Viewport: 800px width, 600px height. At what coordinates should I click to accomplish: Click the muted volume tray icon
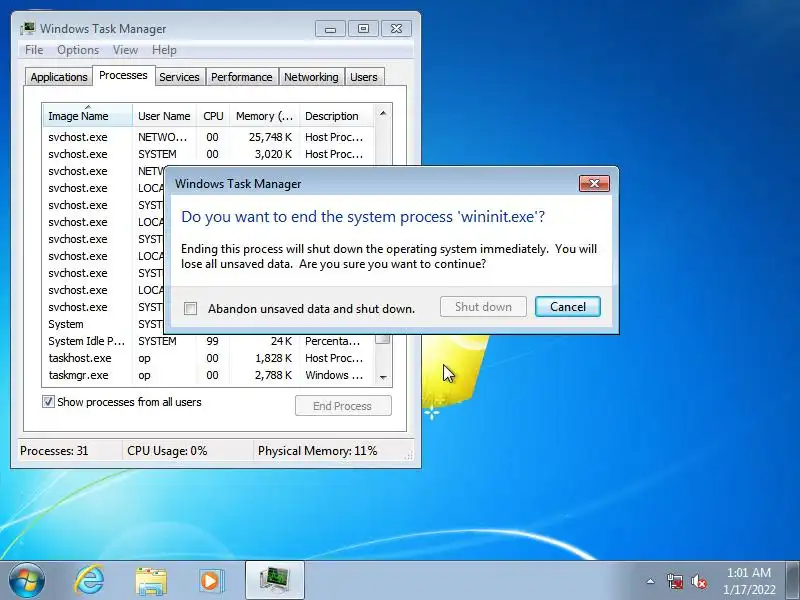click(699, 581)
